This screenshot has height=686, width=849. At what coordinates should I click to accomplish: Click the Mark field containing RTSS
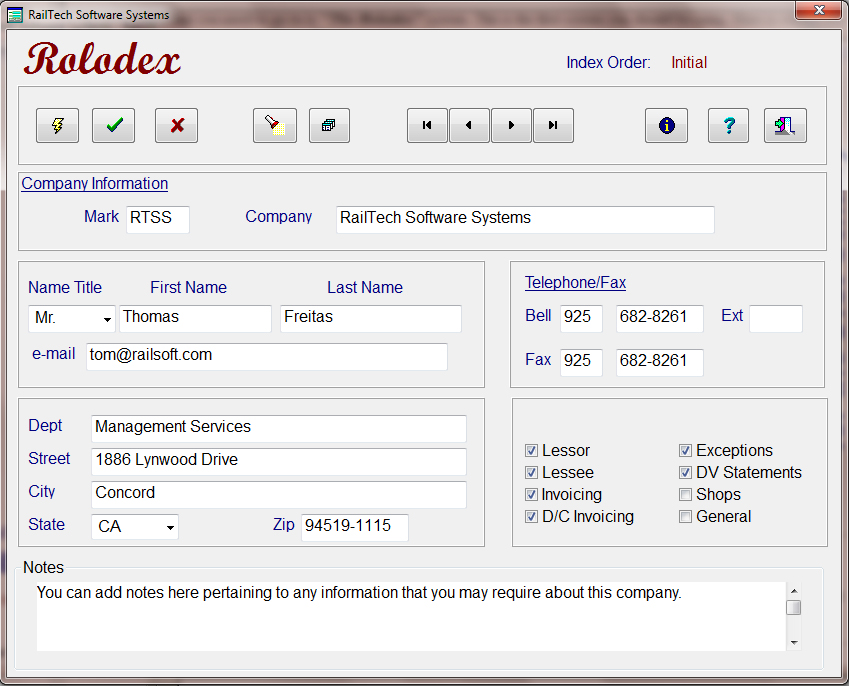[x=158, y=219]
